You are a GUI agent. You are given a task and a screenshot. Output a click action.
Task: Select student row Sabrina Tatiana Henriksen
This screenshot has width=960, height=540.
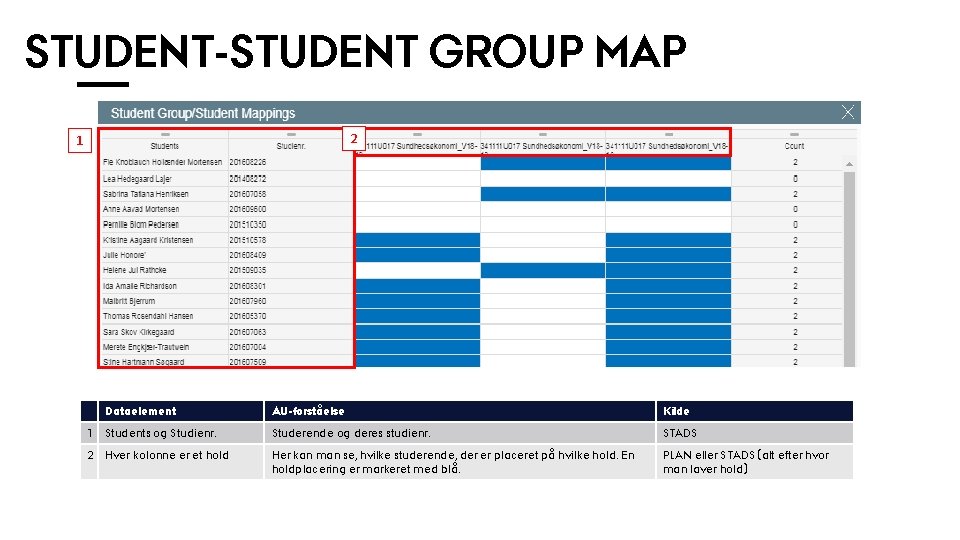pos(146,194)
